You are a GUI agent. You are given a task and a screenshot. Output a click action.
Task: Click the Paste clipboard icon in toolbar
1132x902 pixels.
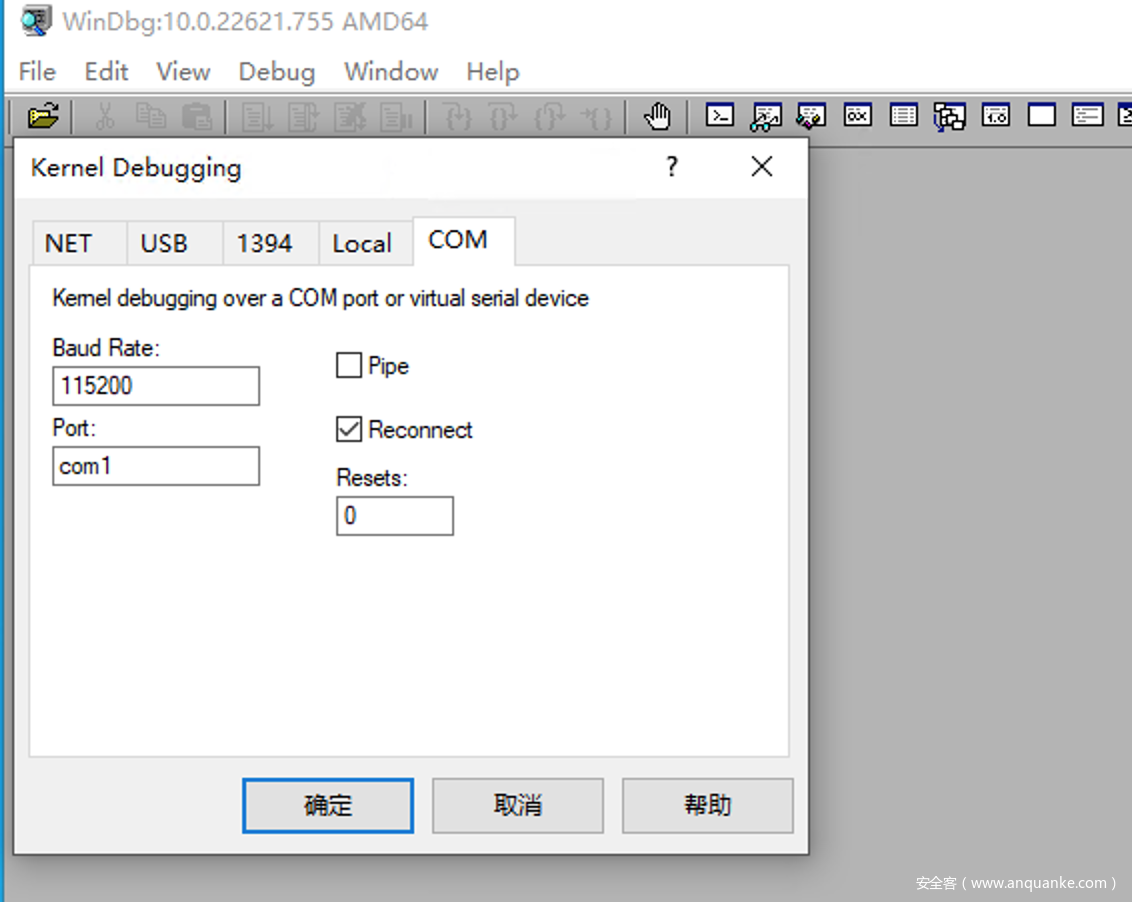coord(196,116)
